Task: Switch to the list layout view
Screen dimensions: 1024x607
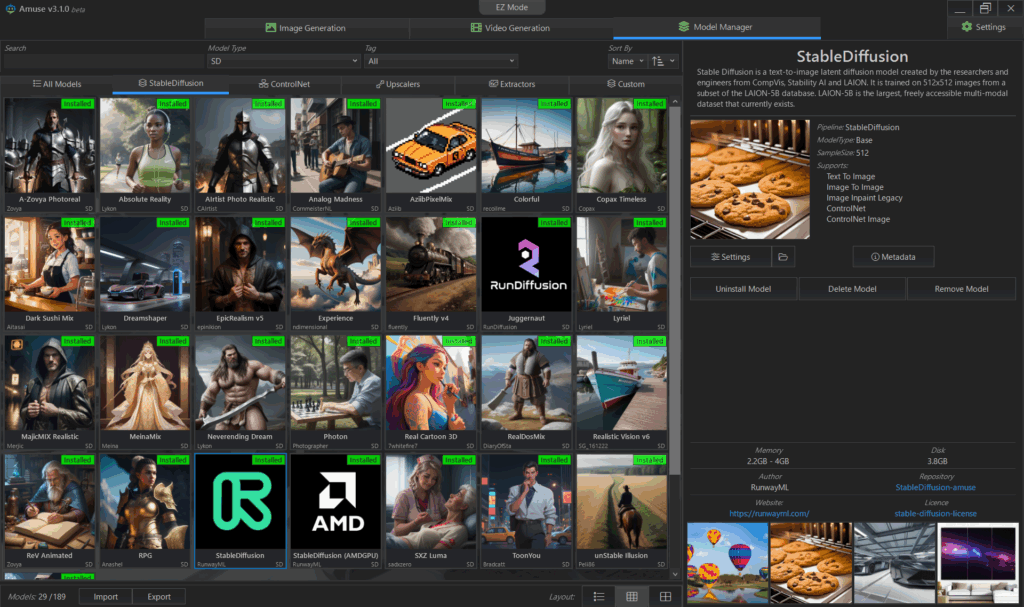Action: click(x=598, y=597)
